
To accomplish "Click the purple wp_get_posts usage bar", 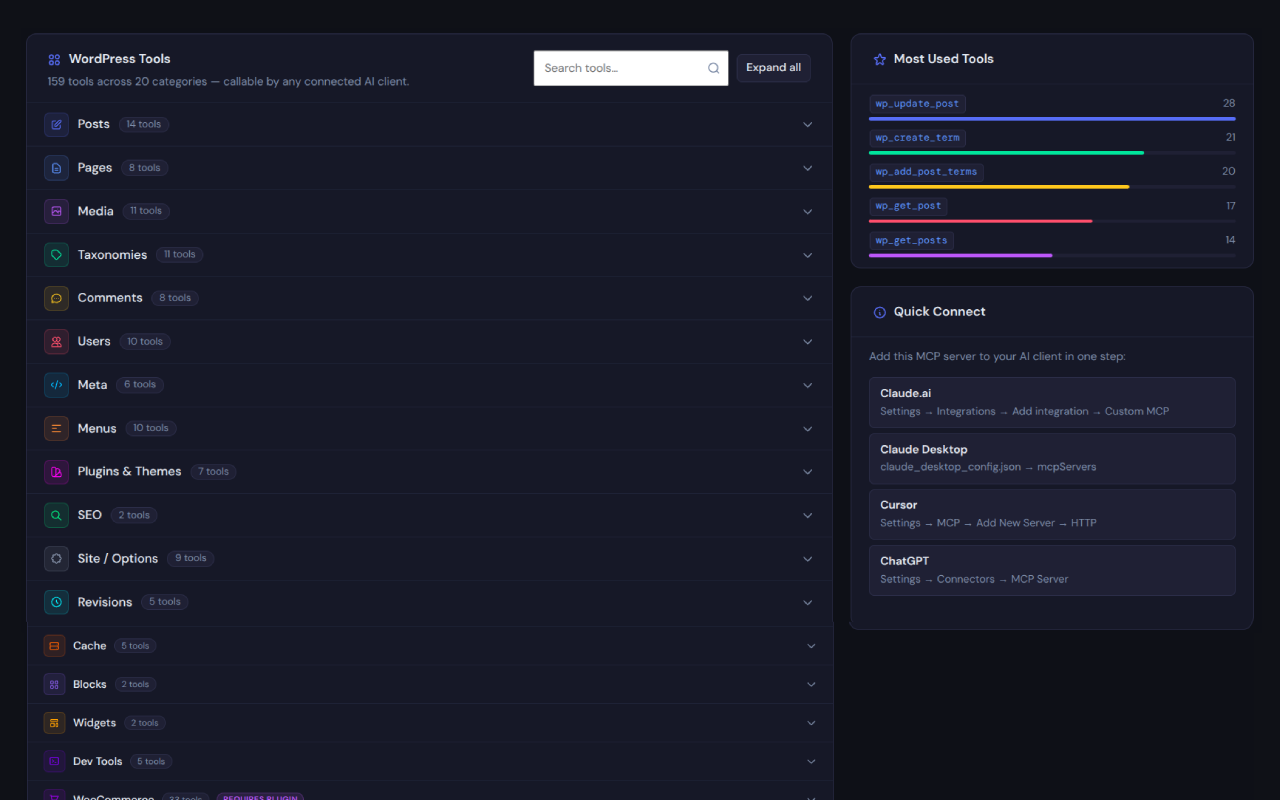I will click(x=961, y=255).
